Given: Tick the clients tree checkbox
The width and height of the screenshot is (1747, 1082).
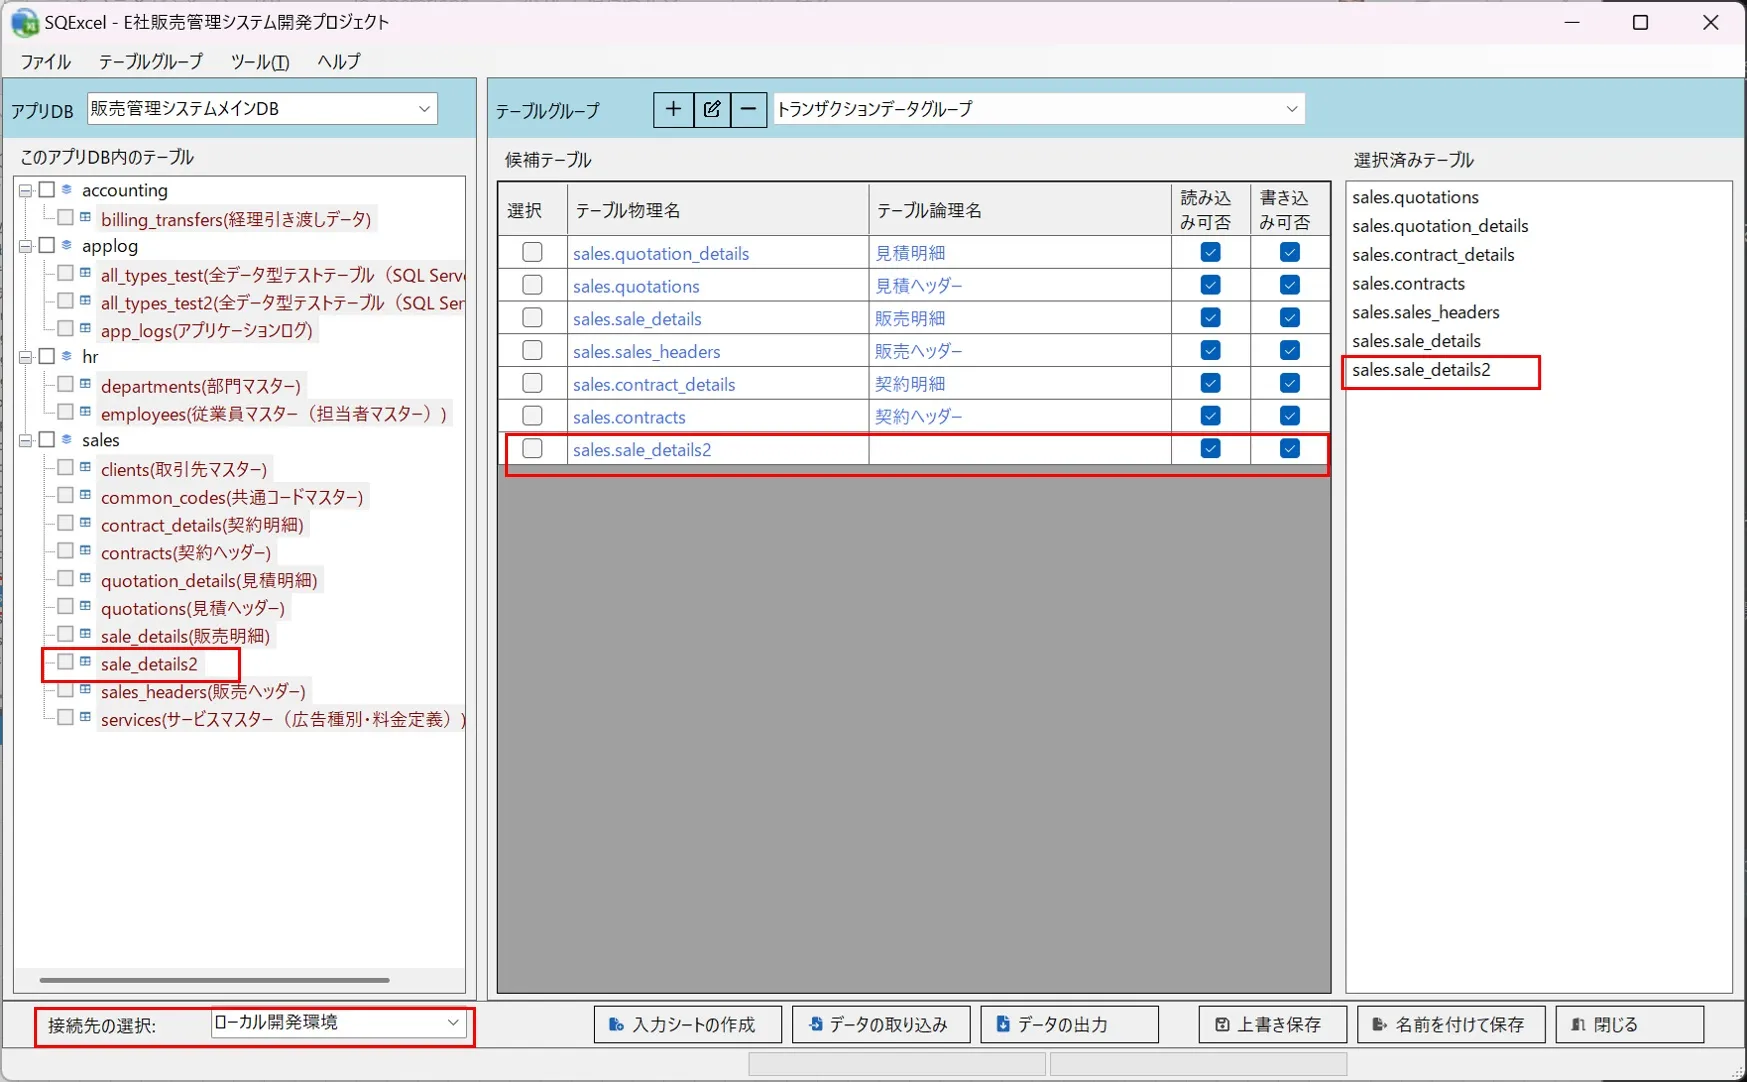Looking at the screenshot, I should [x=65, y=467].
